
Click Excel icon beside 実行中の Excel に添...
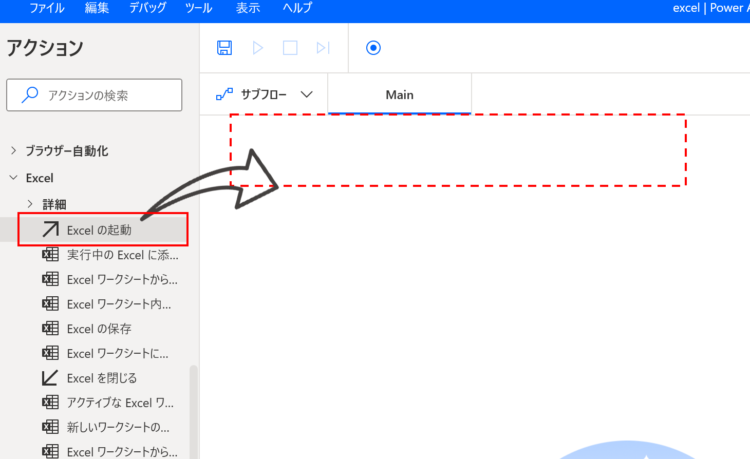click(50, 254)
